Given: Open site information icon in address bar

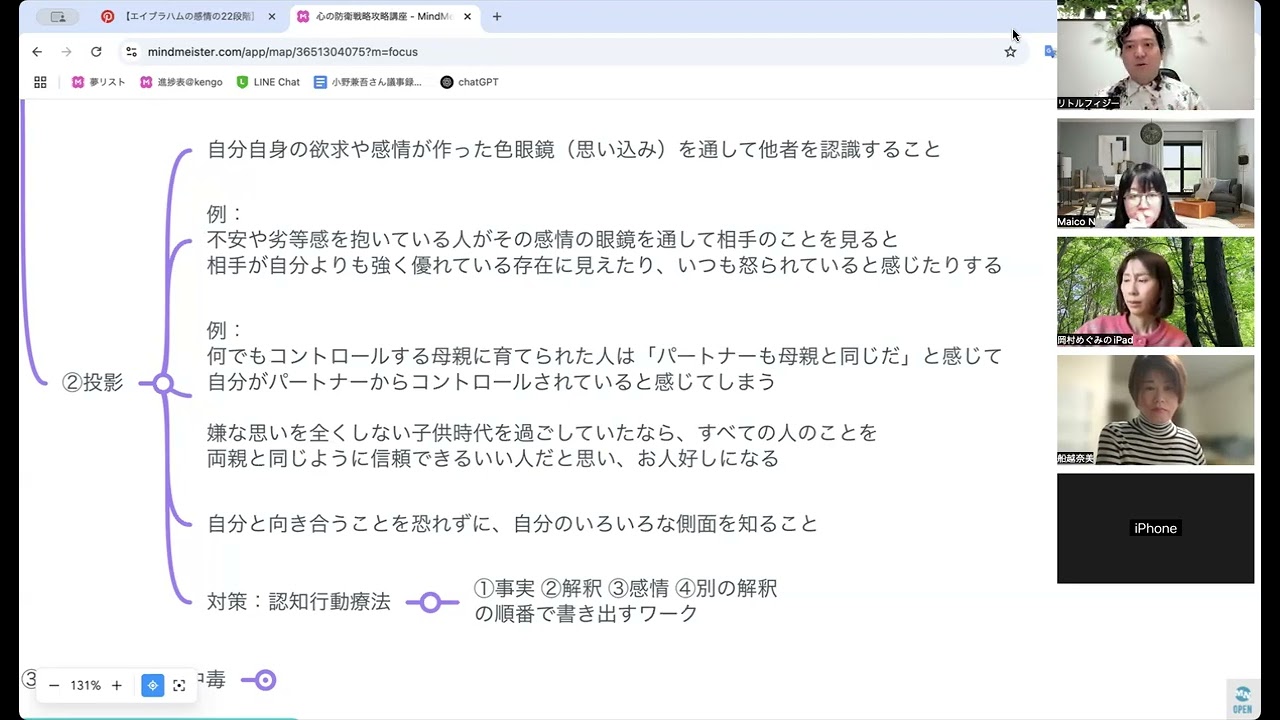Looking at the screenshot, I should (131, 52).
